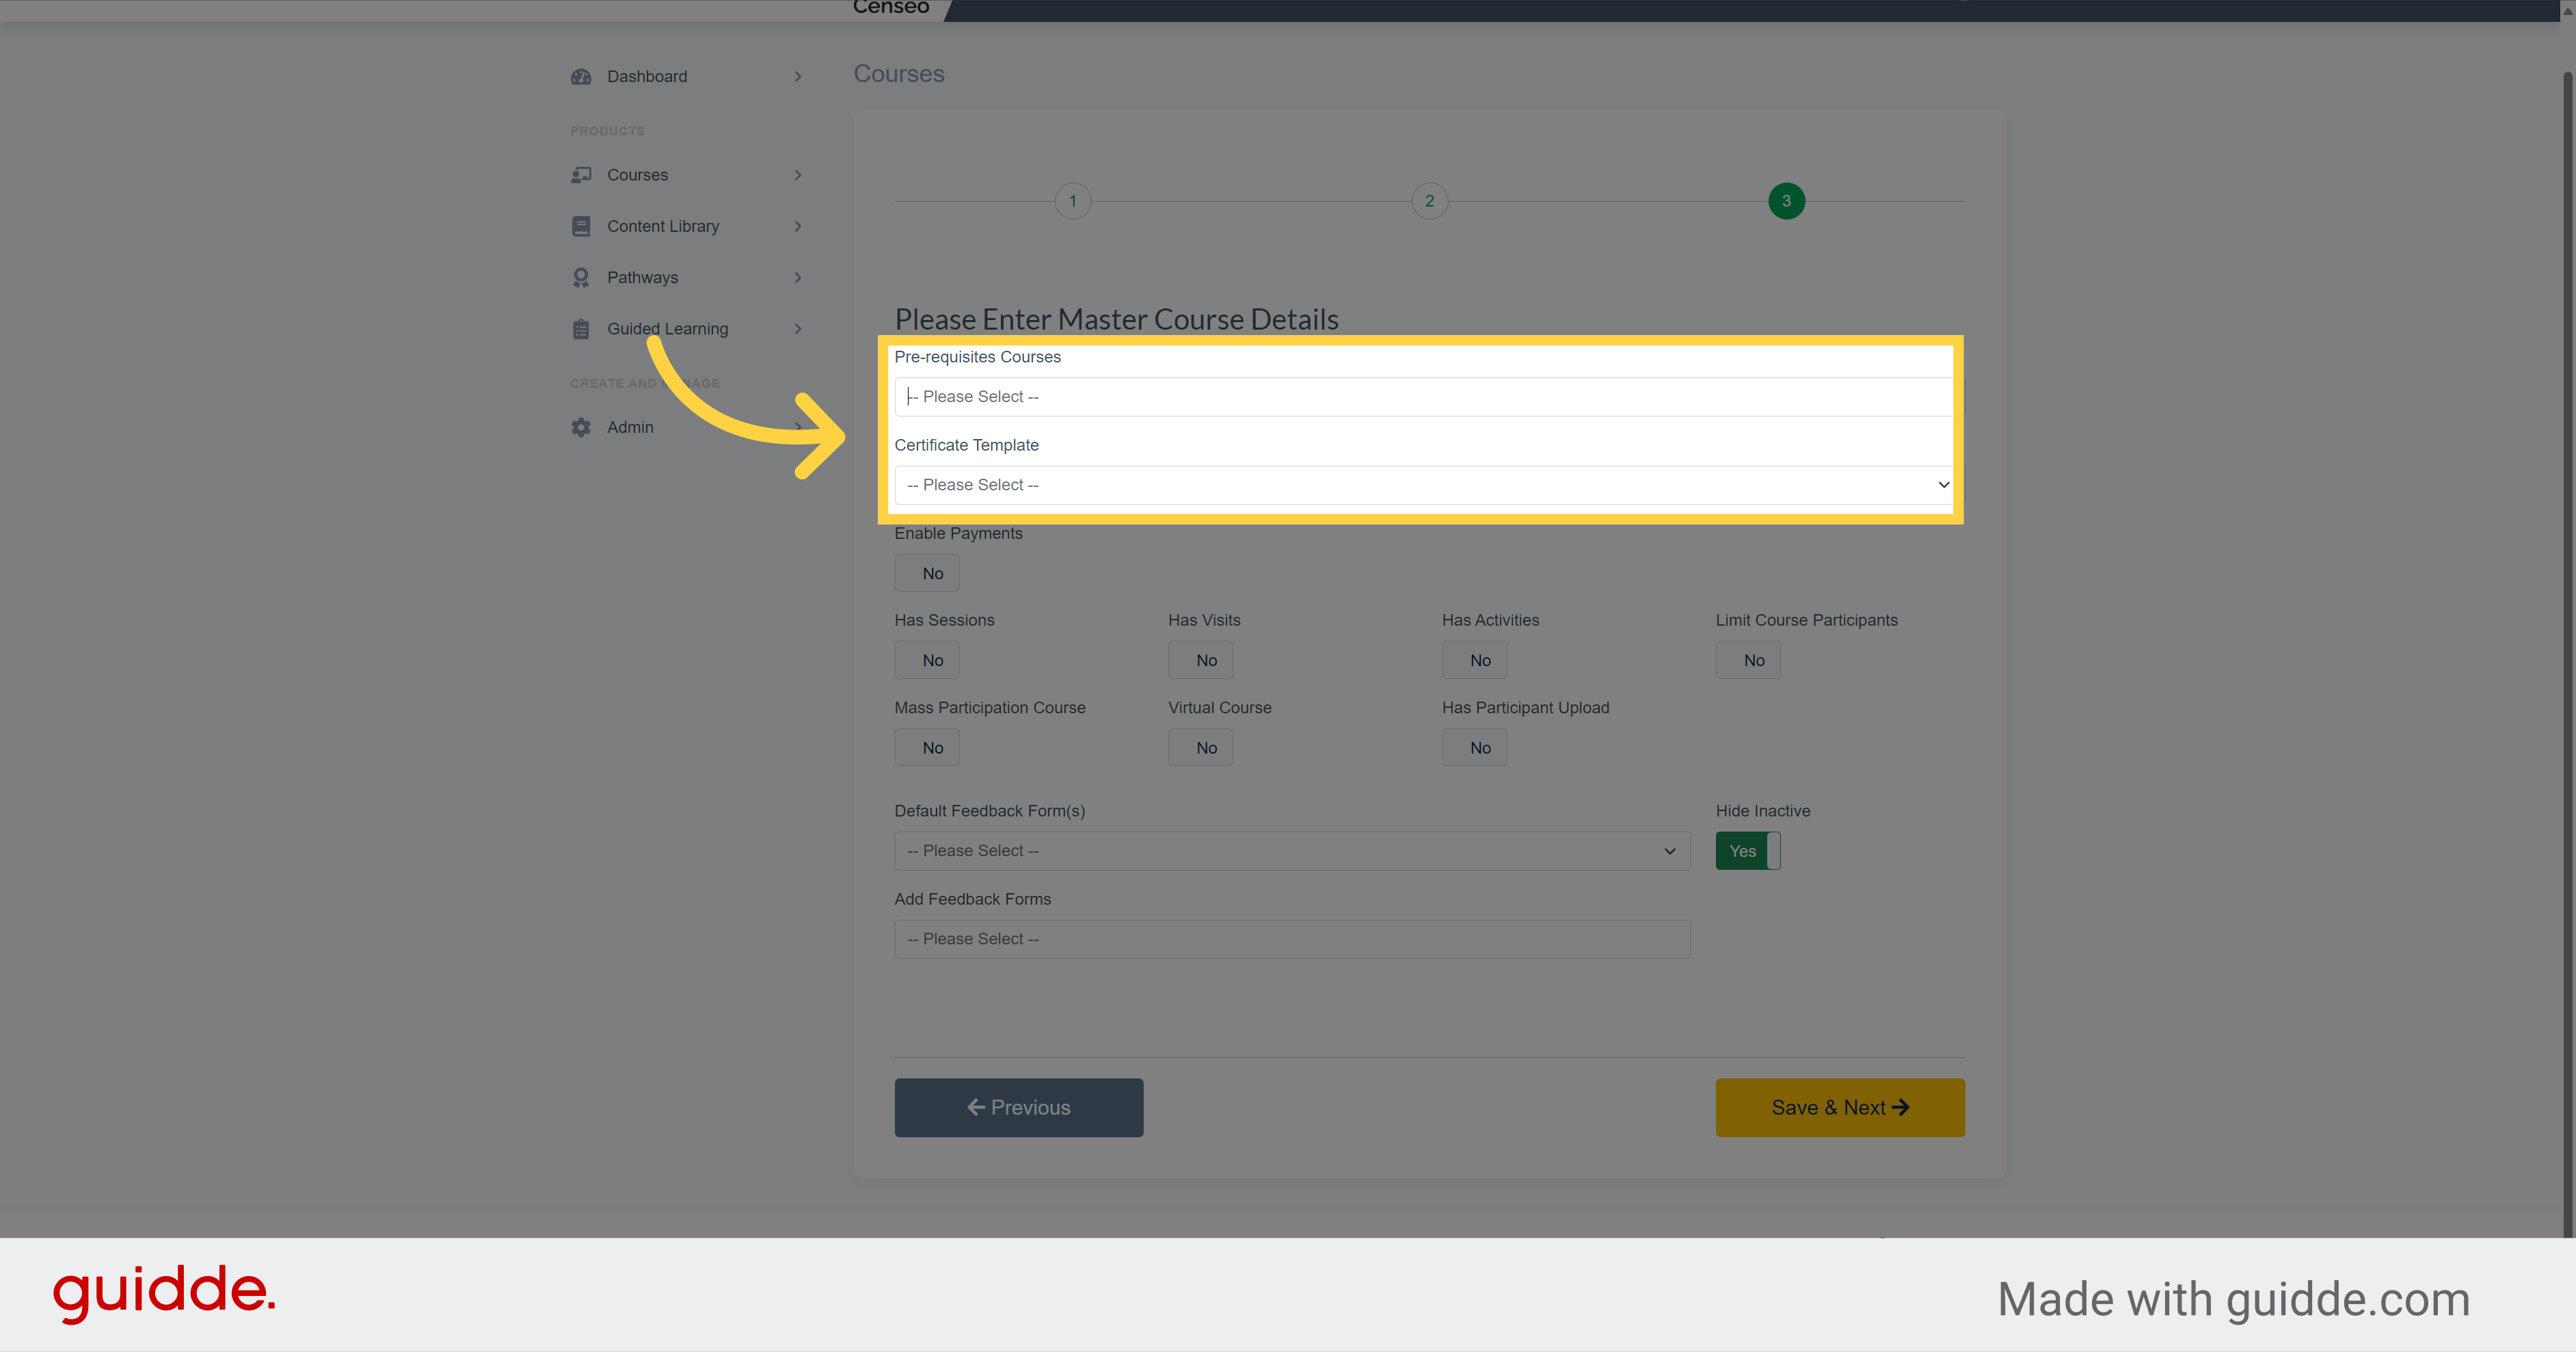Screen dimensions: 2576x1352
Task: Click the Add Feedback Forms field
Action: (x=1292, y=939)
